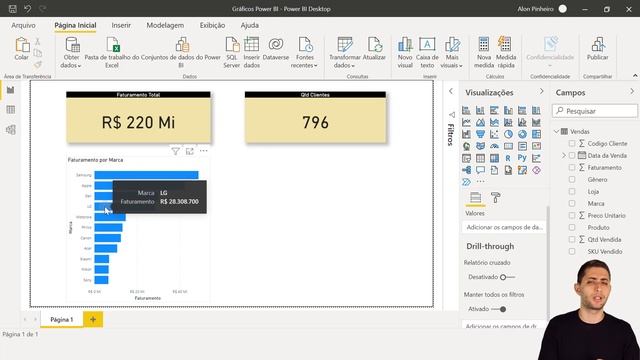This screenshot has height=360, width=640.
Task: Click Nova medida button
Action: click(x=484, y=53)
